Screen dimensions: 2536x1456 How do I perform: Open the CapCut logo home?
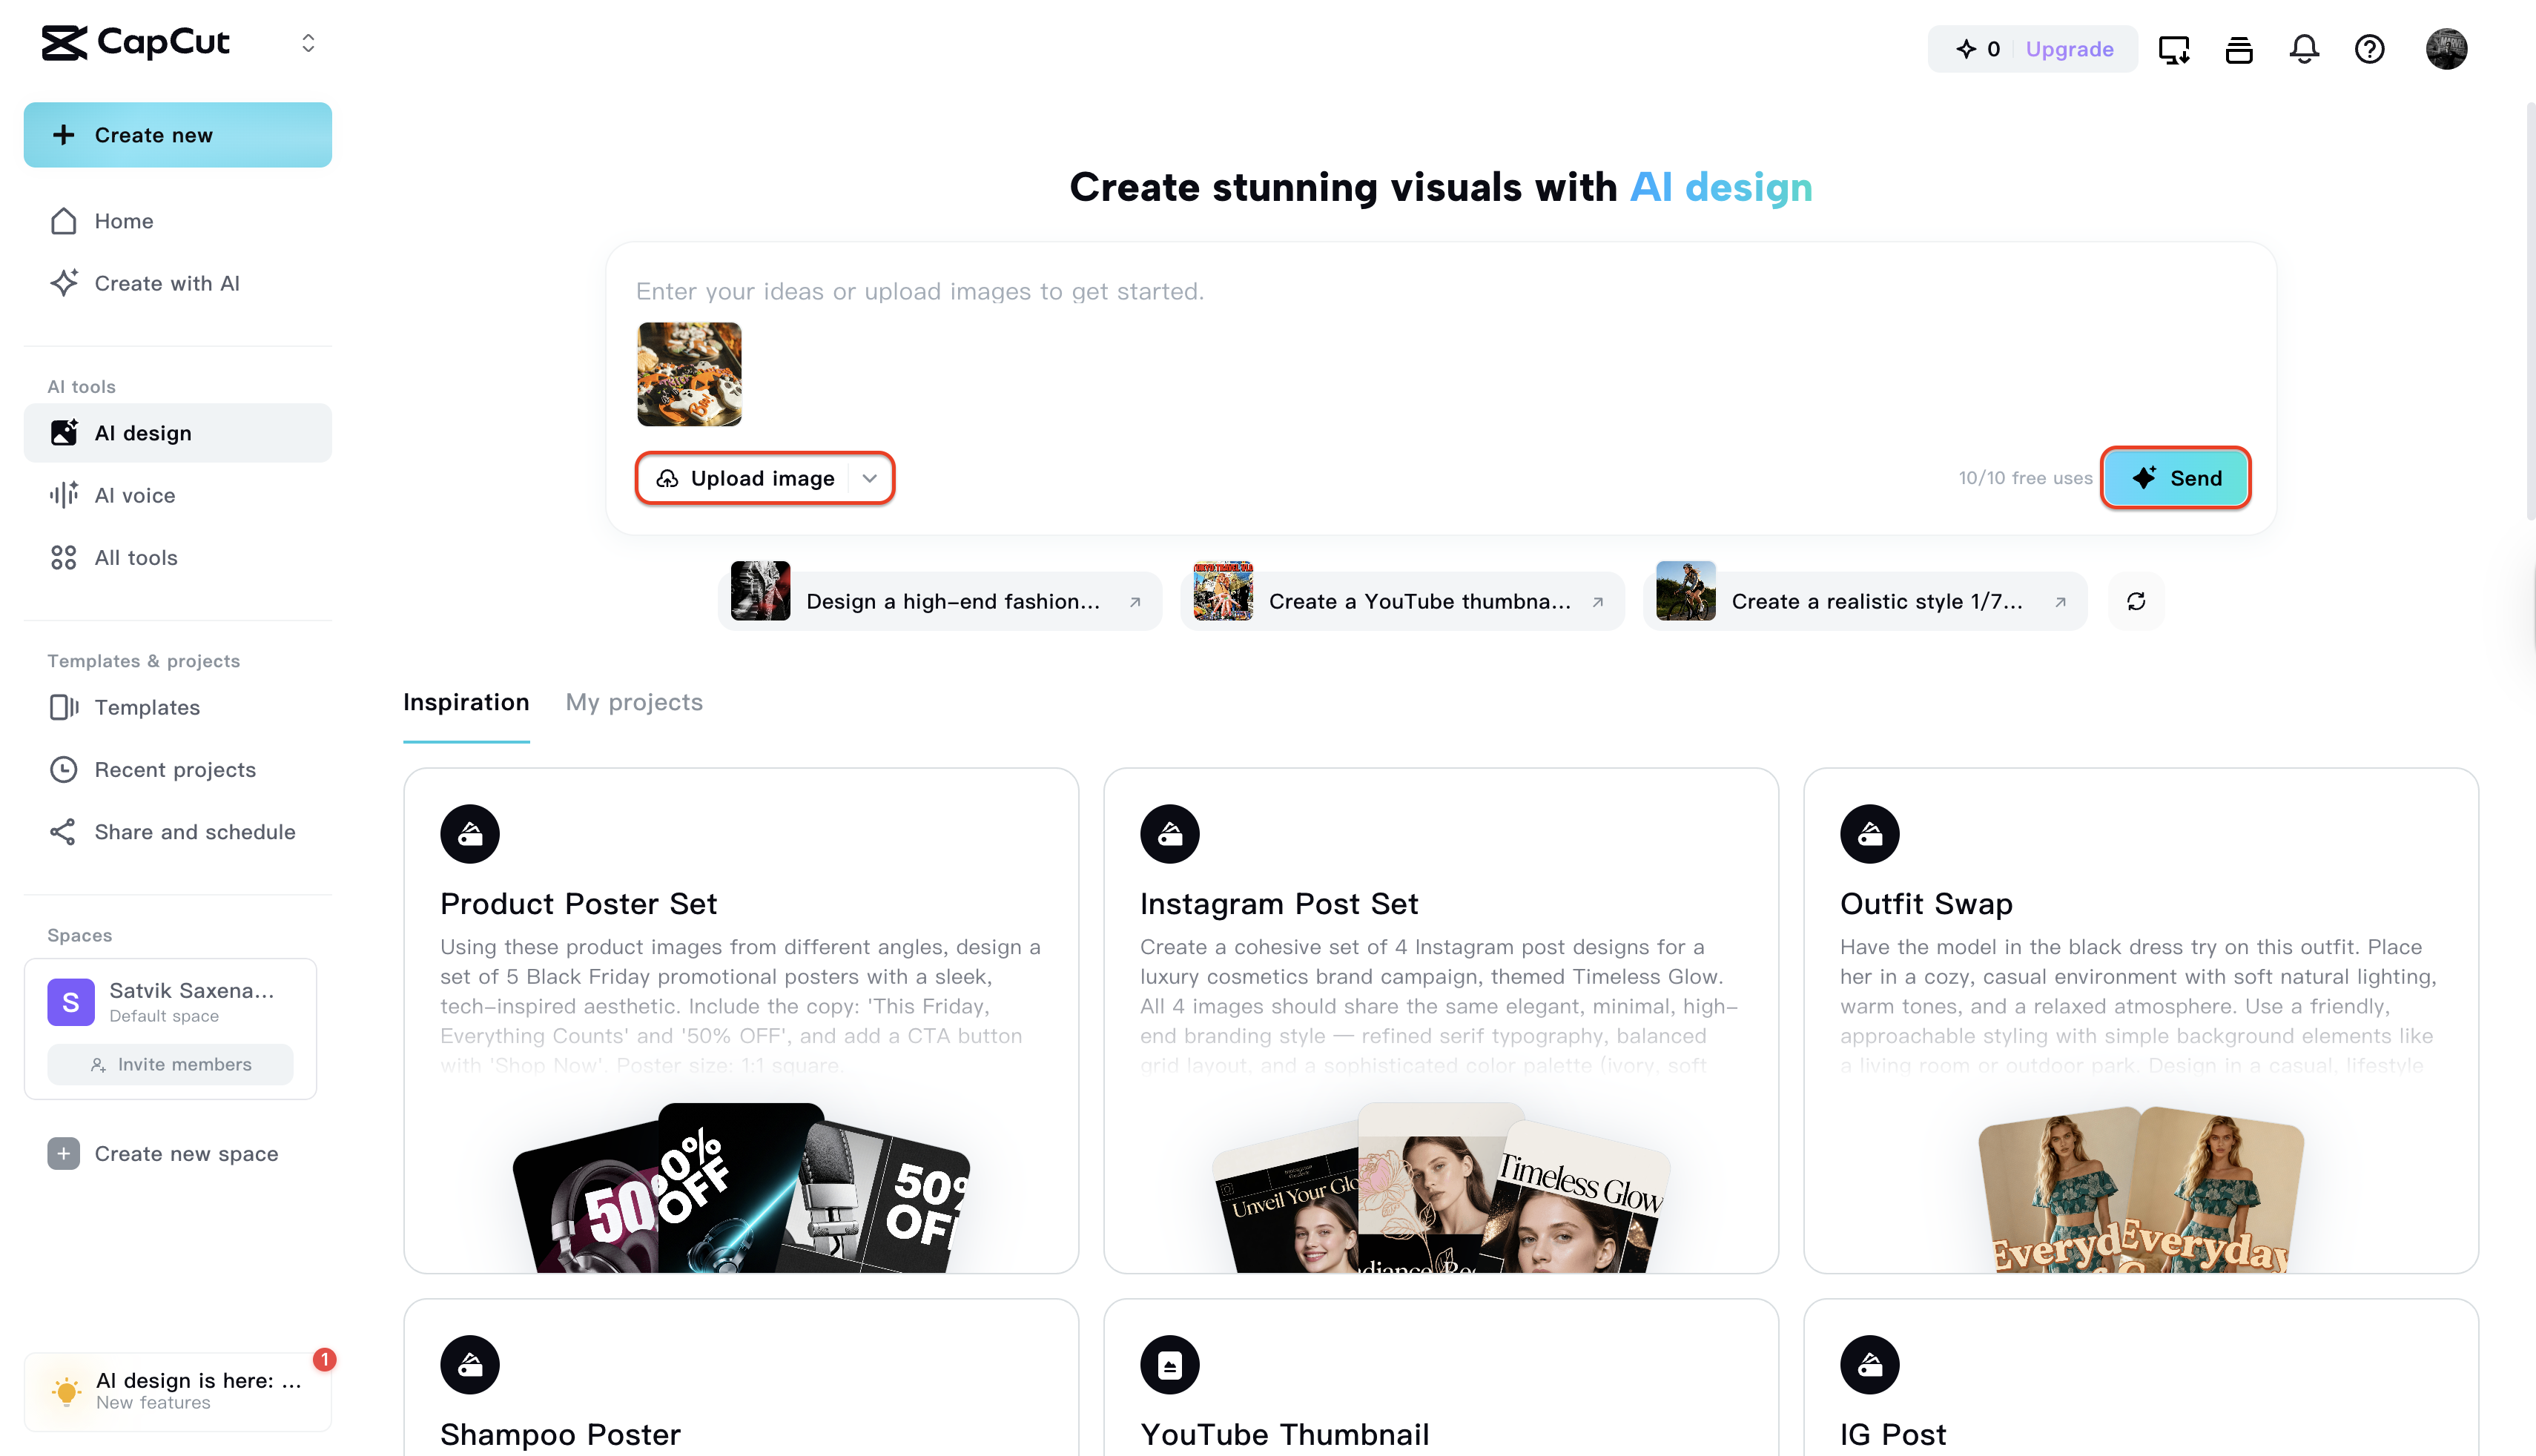136,43
